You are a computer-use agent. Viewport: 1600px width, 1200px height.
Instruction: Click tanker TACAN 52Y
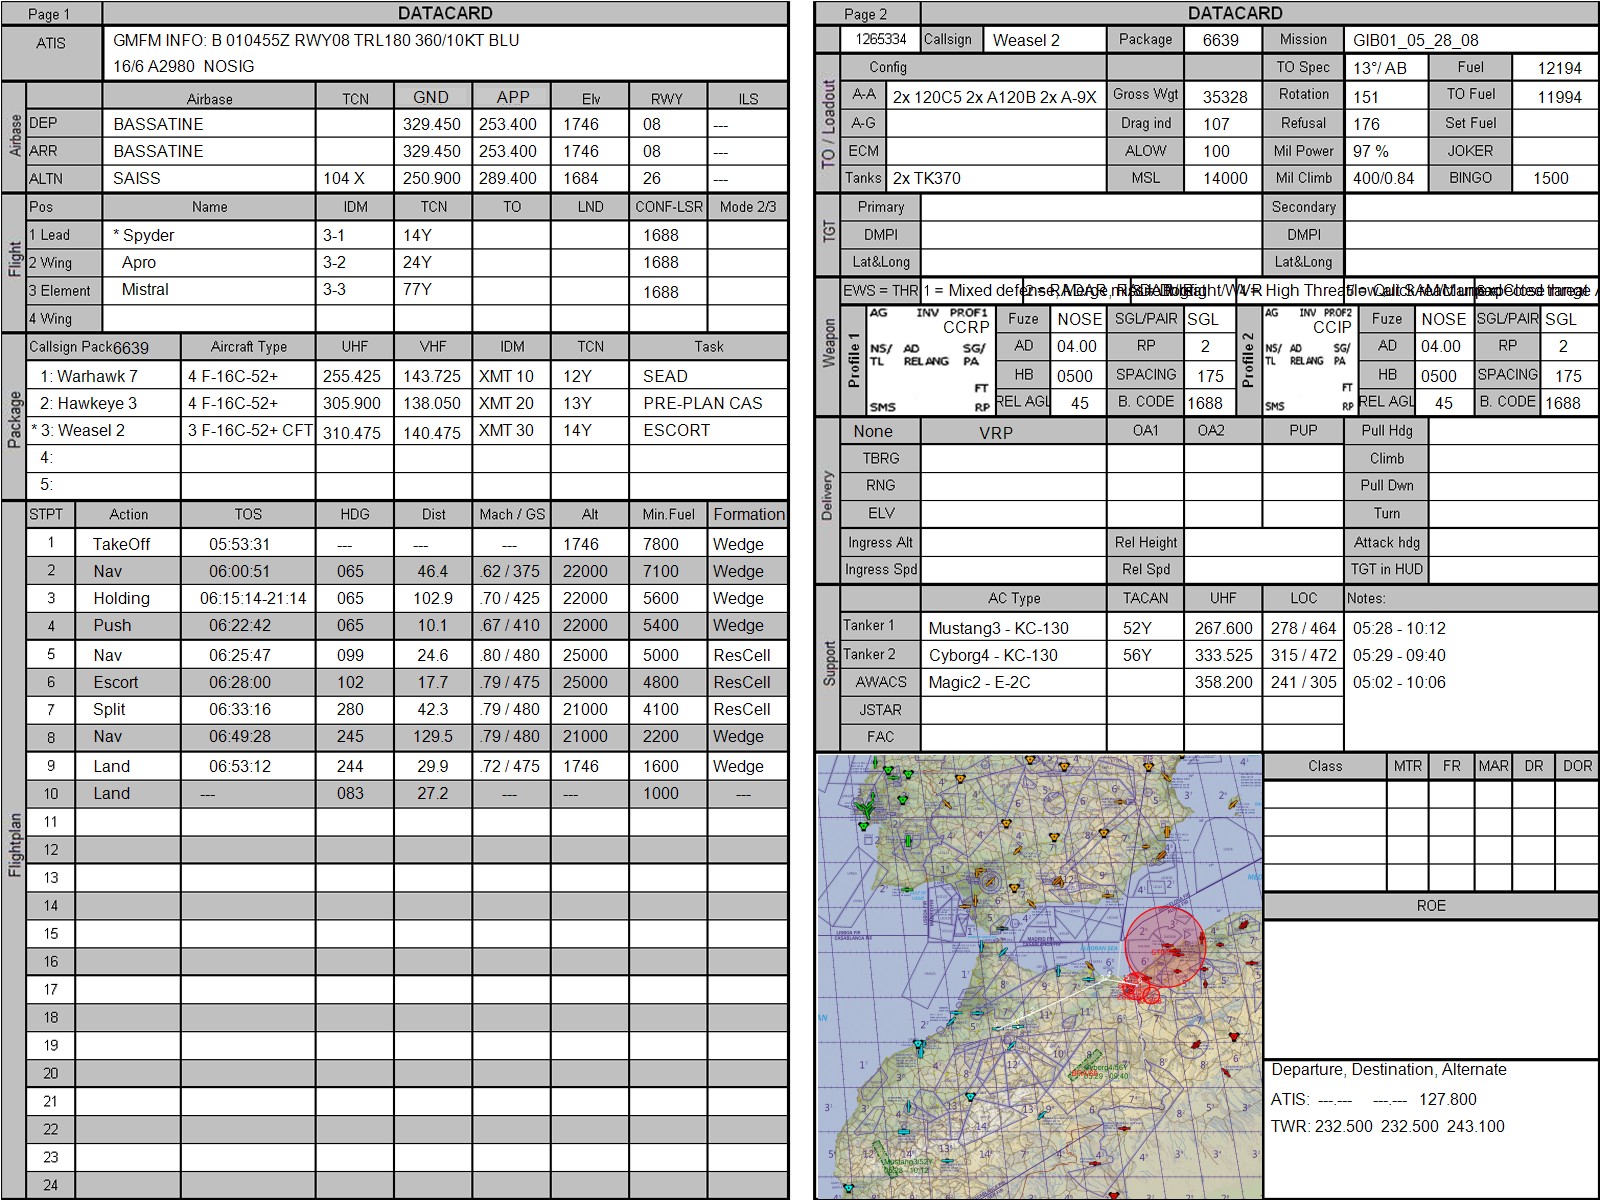(x=1137, y=628)
